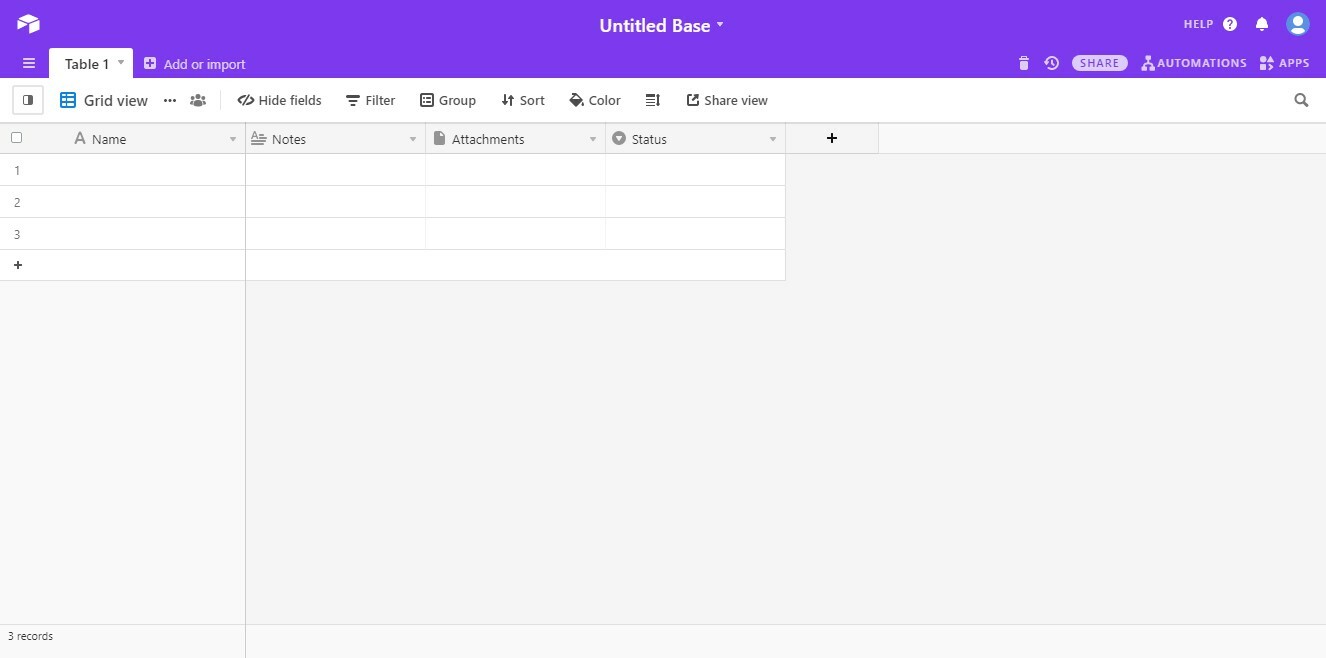This screenshot has width=1326, height=658.
Task: Open Hide fields menu
Action: [279, 100]
